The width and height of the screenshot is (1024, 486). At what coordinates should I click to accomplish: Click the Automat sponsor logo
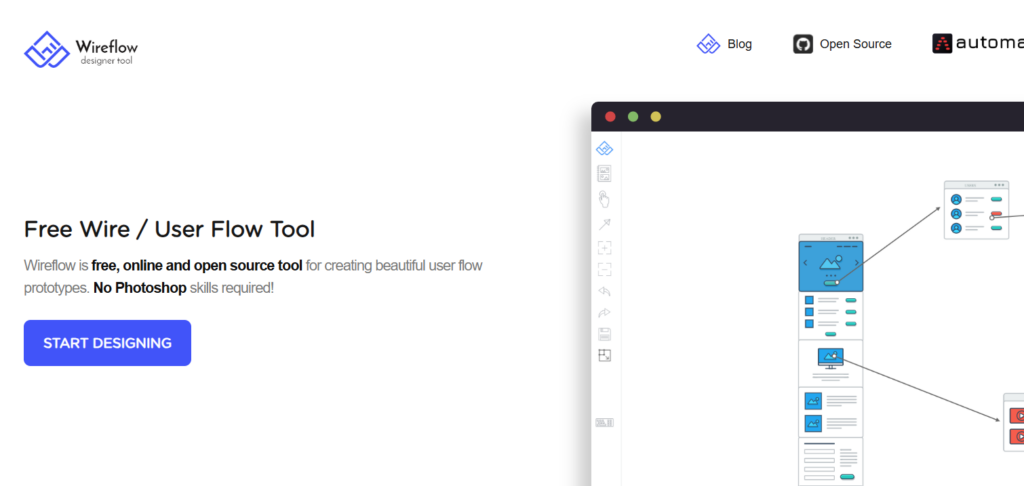(977, 44)
